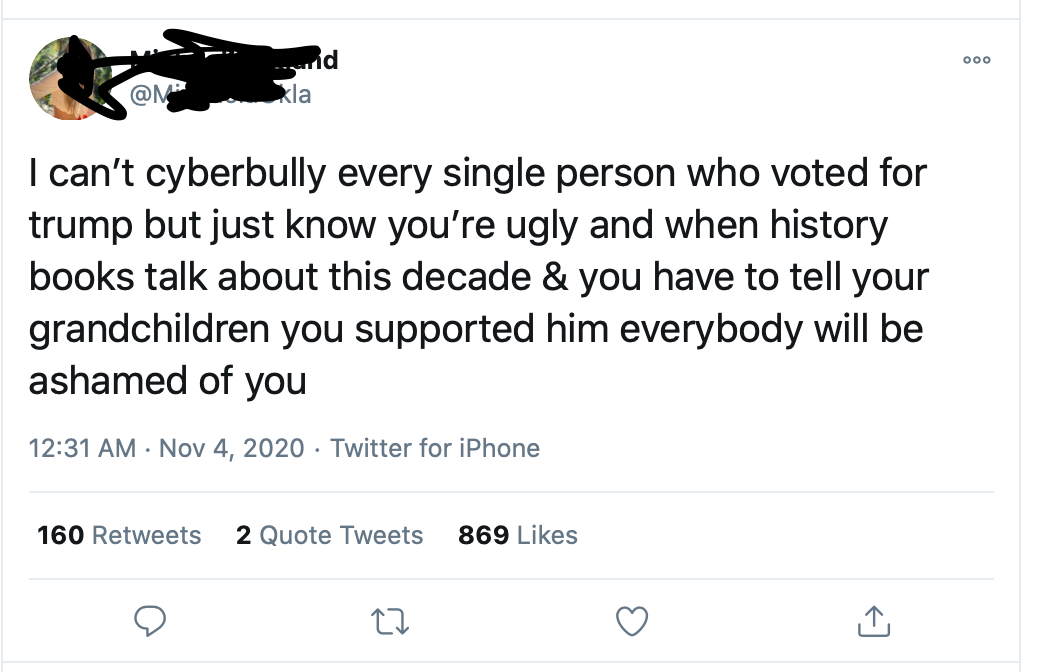View the 160 Retweets list
The image size is (1044, 672).
[x=119, y=535]
